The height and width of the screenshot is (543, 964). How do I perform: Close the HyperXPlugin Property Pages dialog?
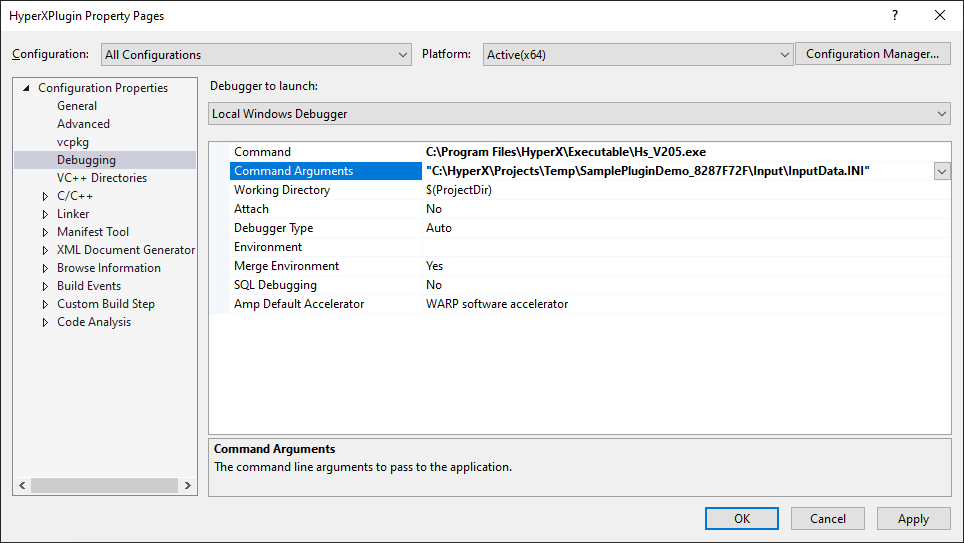939,15
